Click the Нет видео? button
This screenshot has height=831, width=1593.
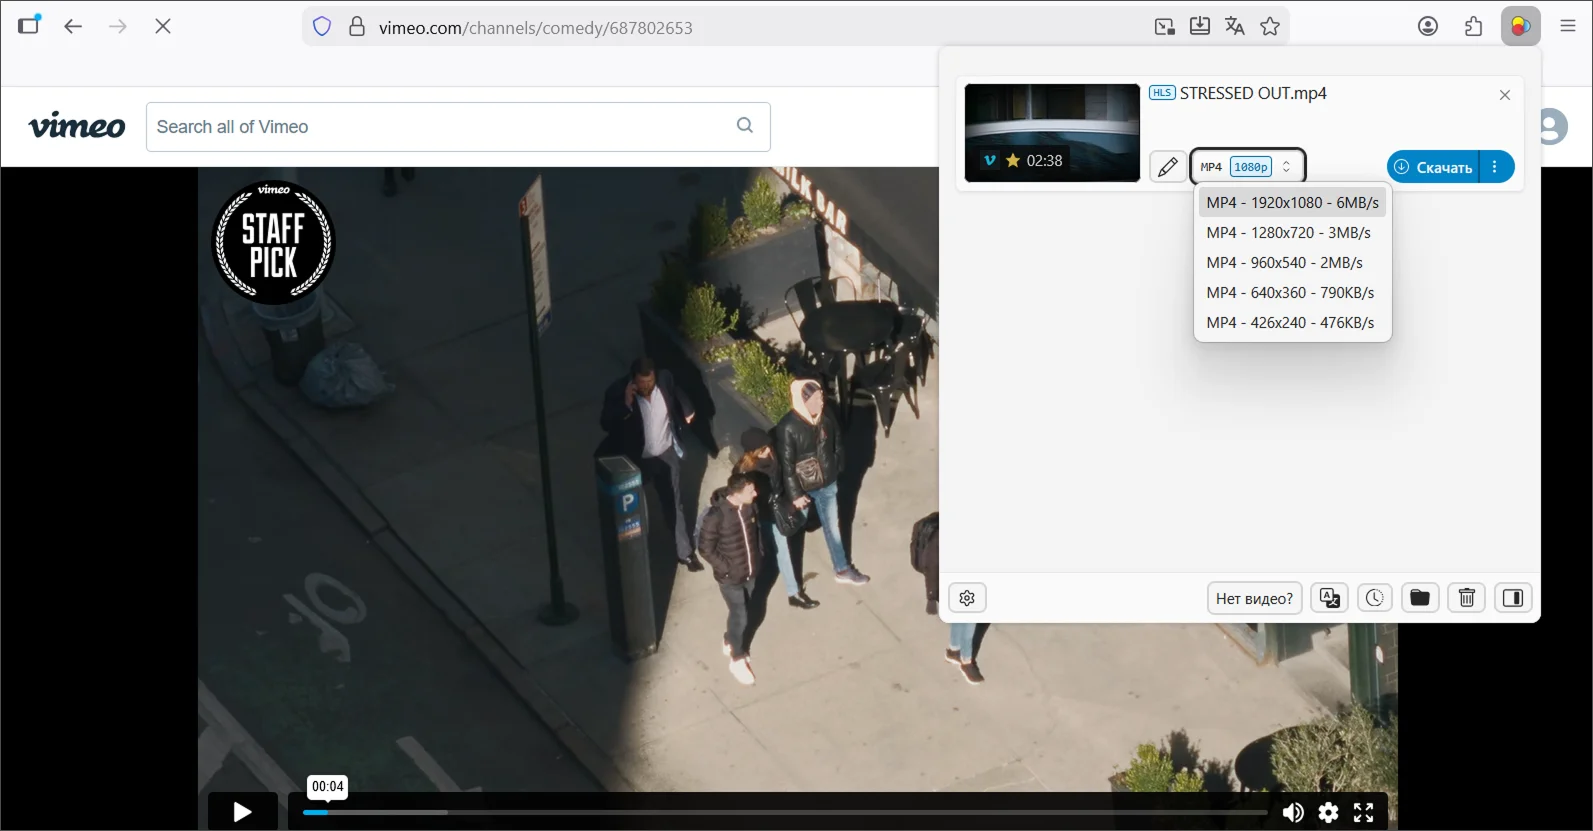point(1254,598)
